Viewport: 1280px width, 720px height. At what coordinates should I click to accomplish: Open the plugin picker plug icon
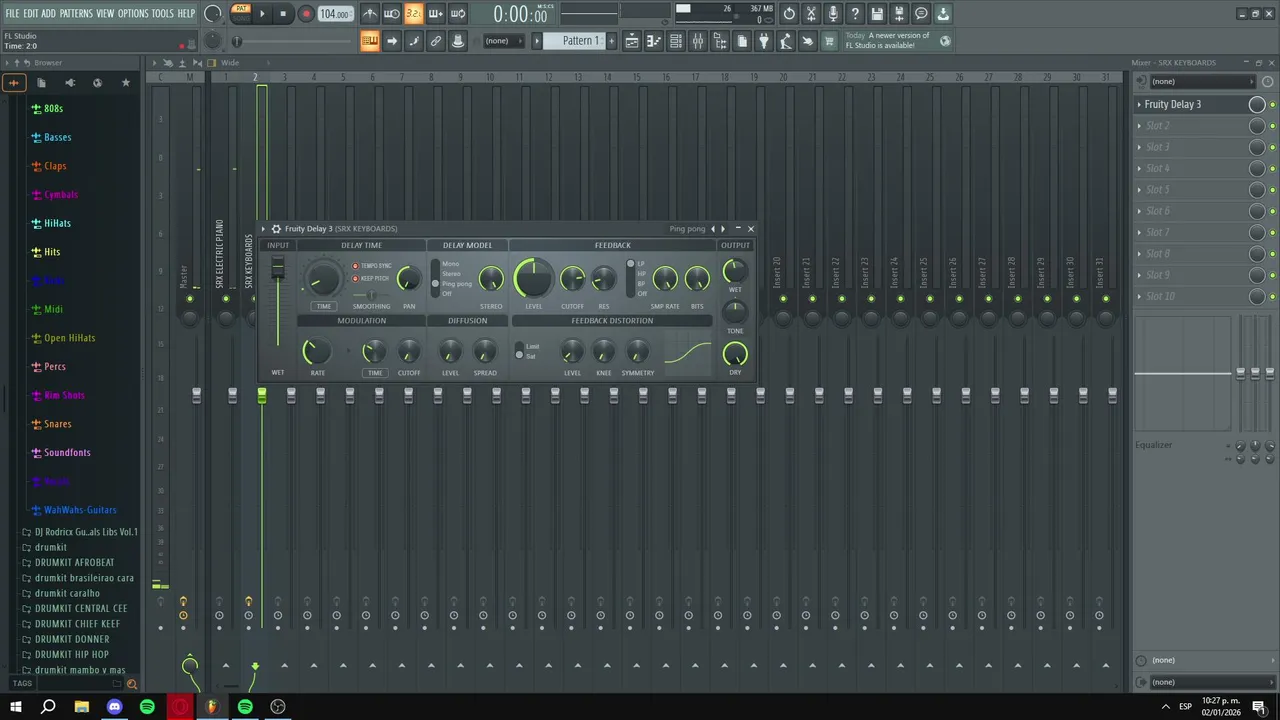[764, 41]
